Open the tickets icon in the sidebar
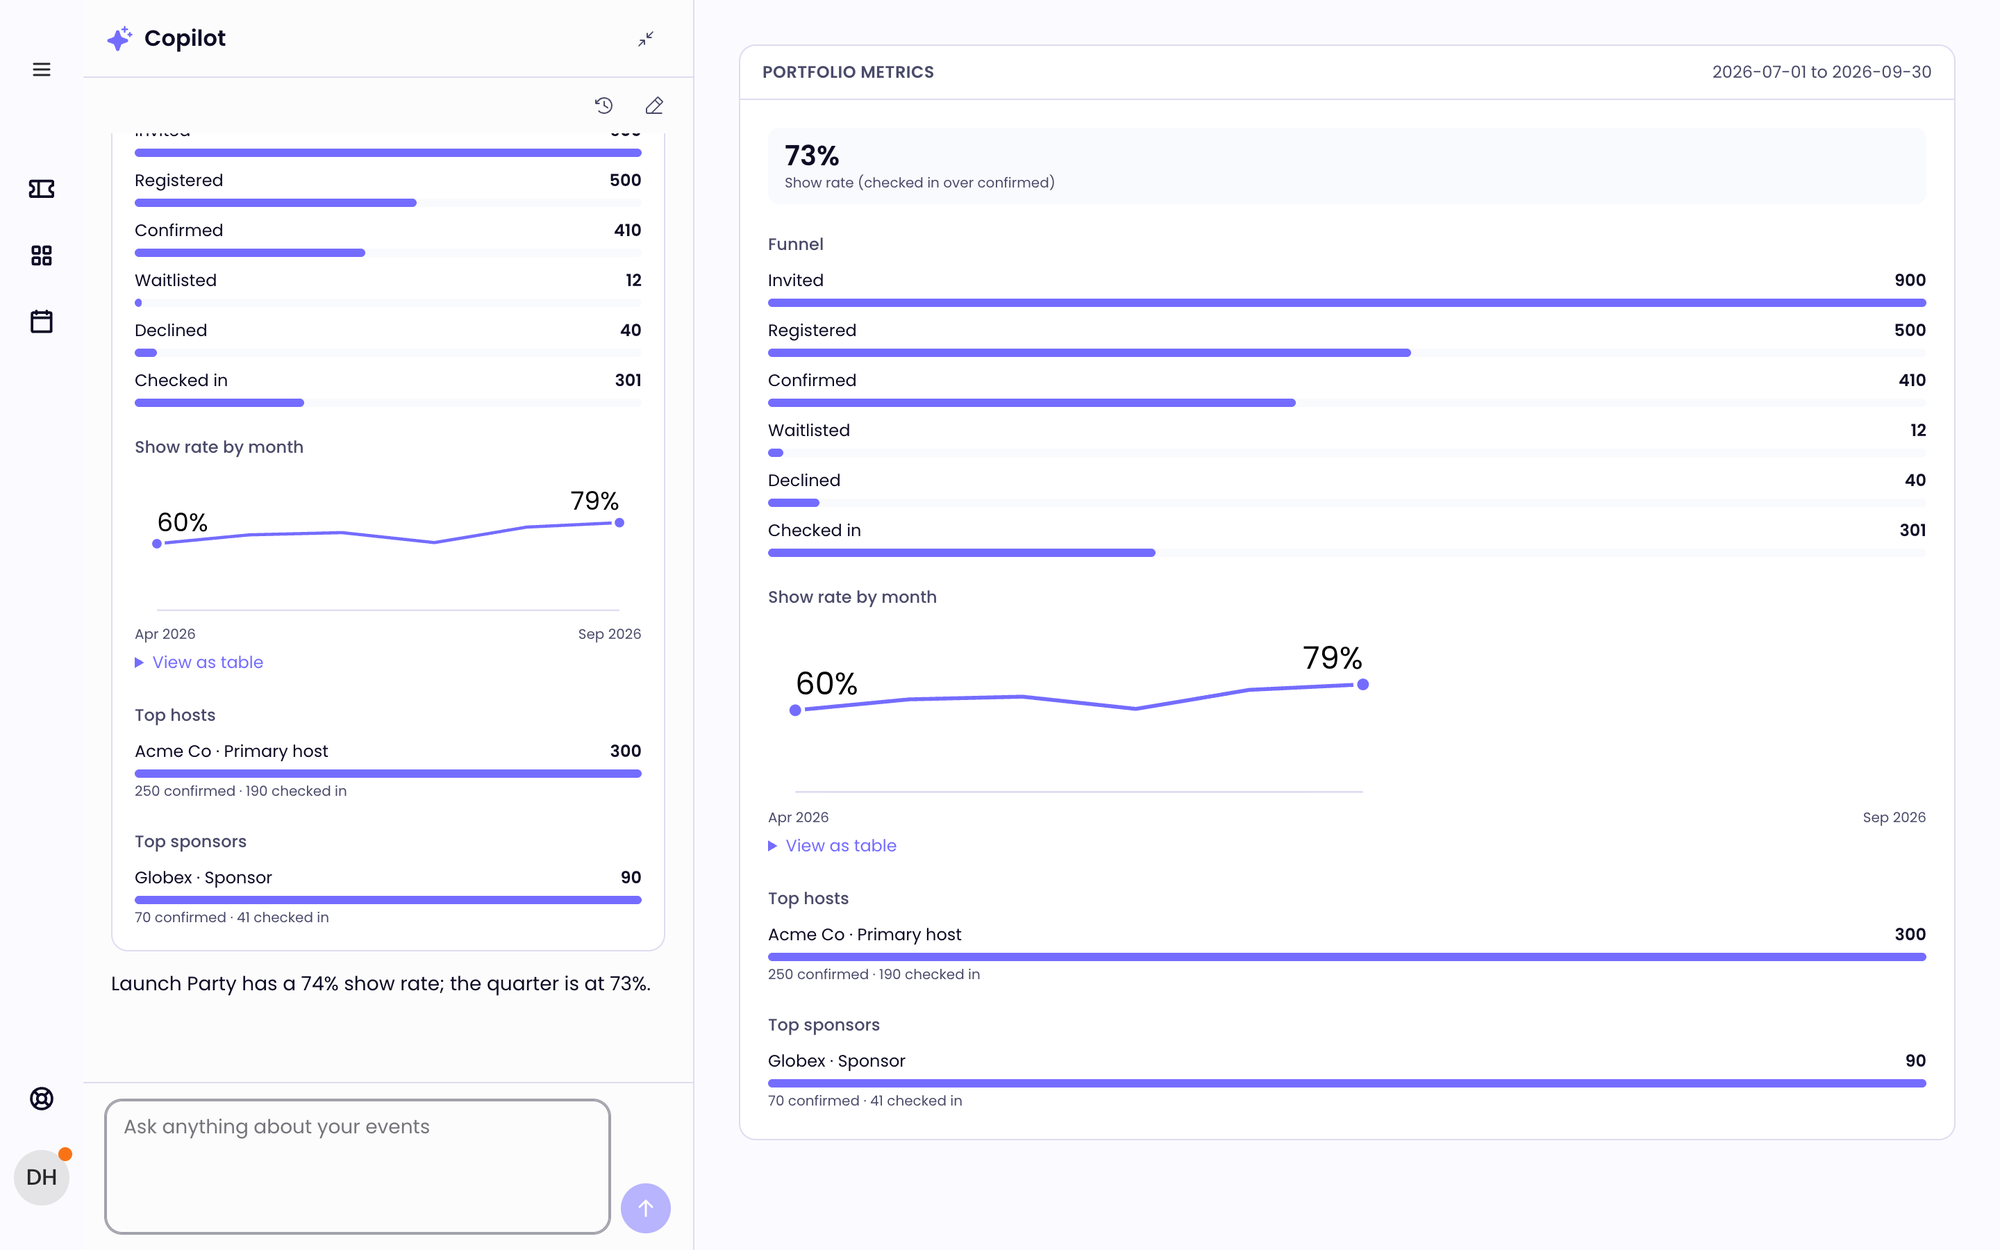Image resolution: width=2000 pixels, height=1250 pixels. [x=41, y=189]
